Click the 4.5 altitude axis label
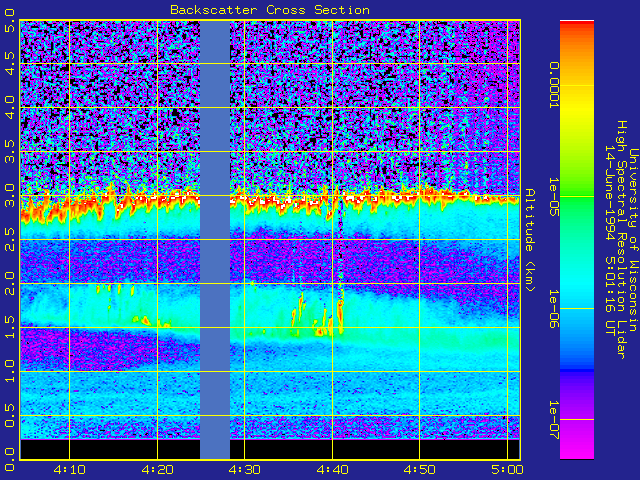The image size is (640, 480). coord(9,63)
